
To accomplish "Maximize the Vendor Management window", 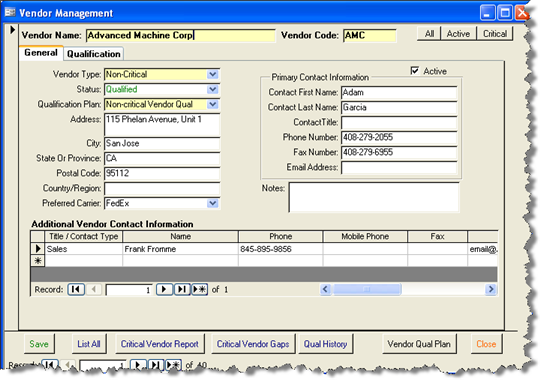I will coord(505,13).
